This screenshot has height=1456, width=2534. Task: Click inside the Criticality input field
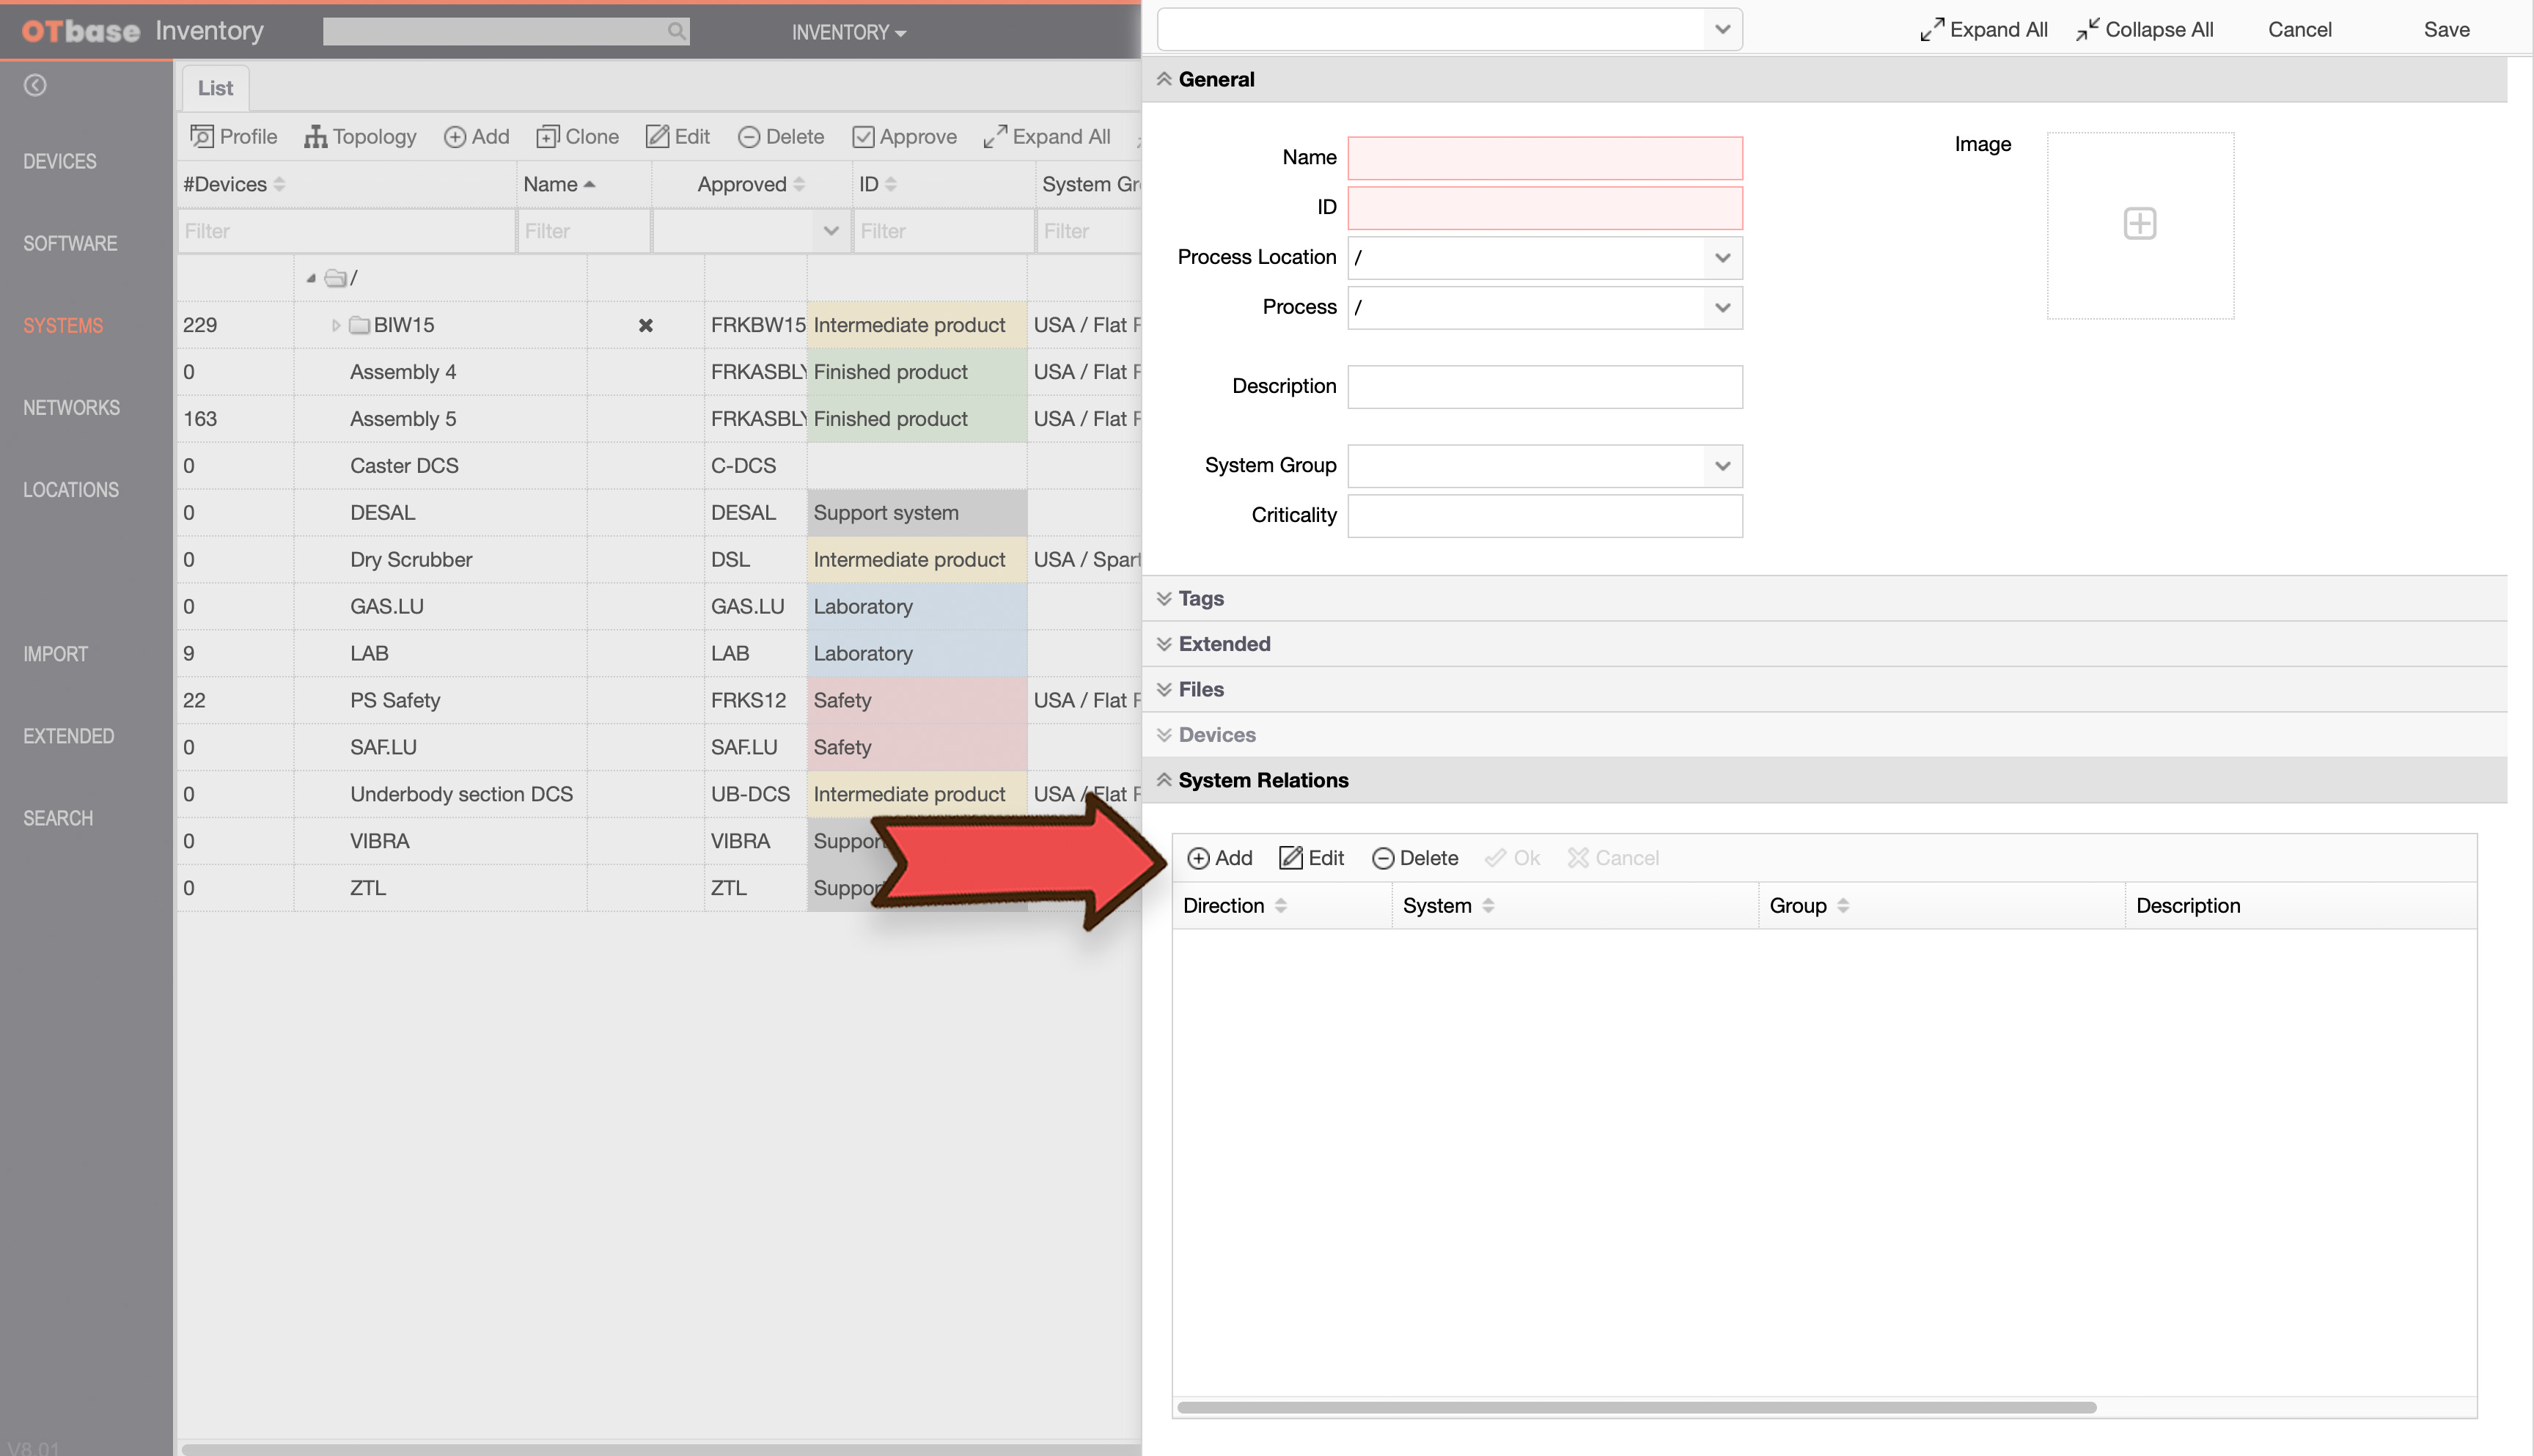[x=1544, y=515]
